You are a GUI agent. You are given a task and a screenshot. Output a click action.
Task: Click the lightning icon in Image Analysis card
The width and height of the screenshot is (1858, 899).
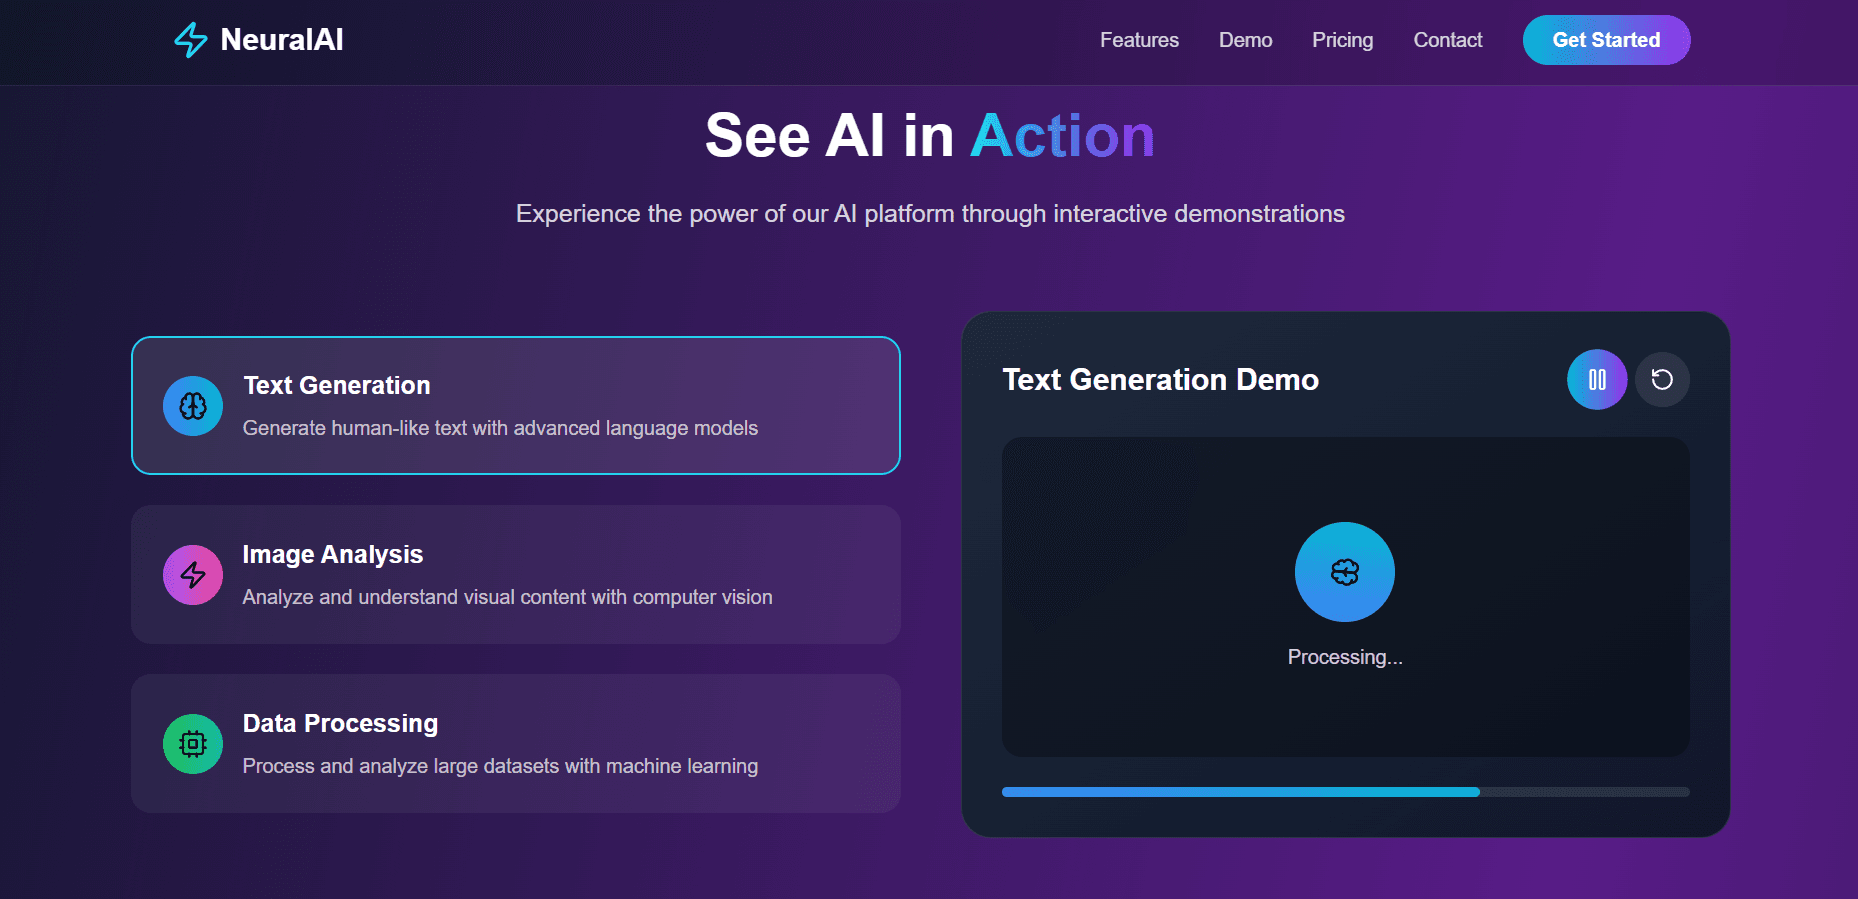pyautogui.click(x=193, y=575)
